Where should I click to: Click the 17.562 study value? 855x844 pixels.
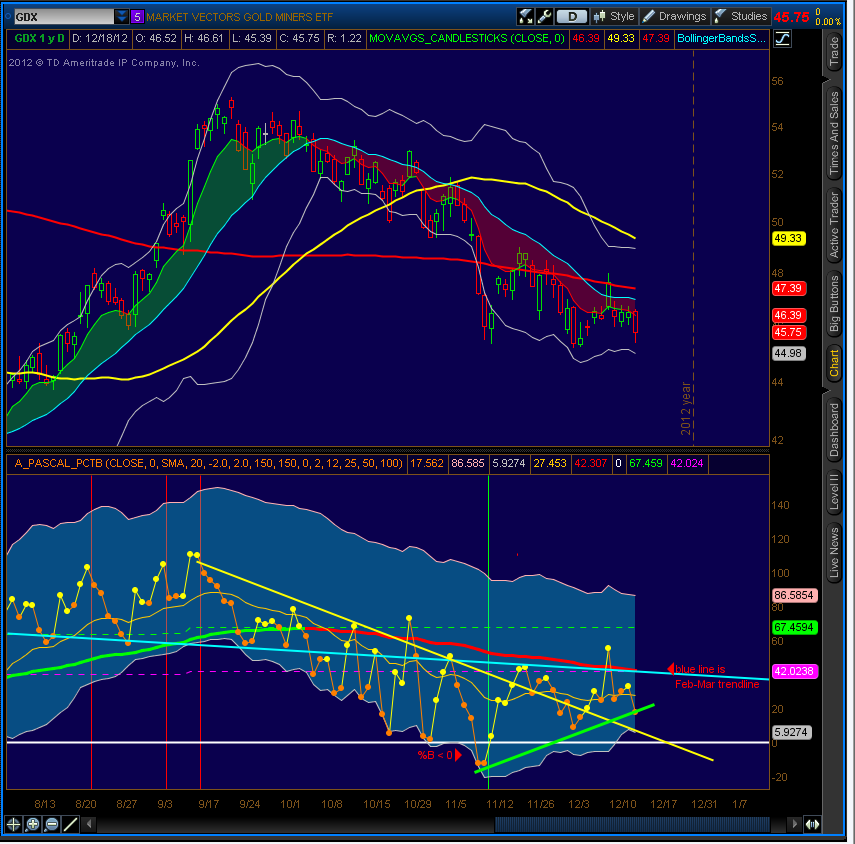pos(426,463)
